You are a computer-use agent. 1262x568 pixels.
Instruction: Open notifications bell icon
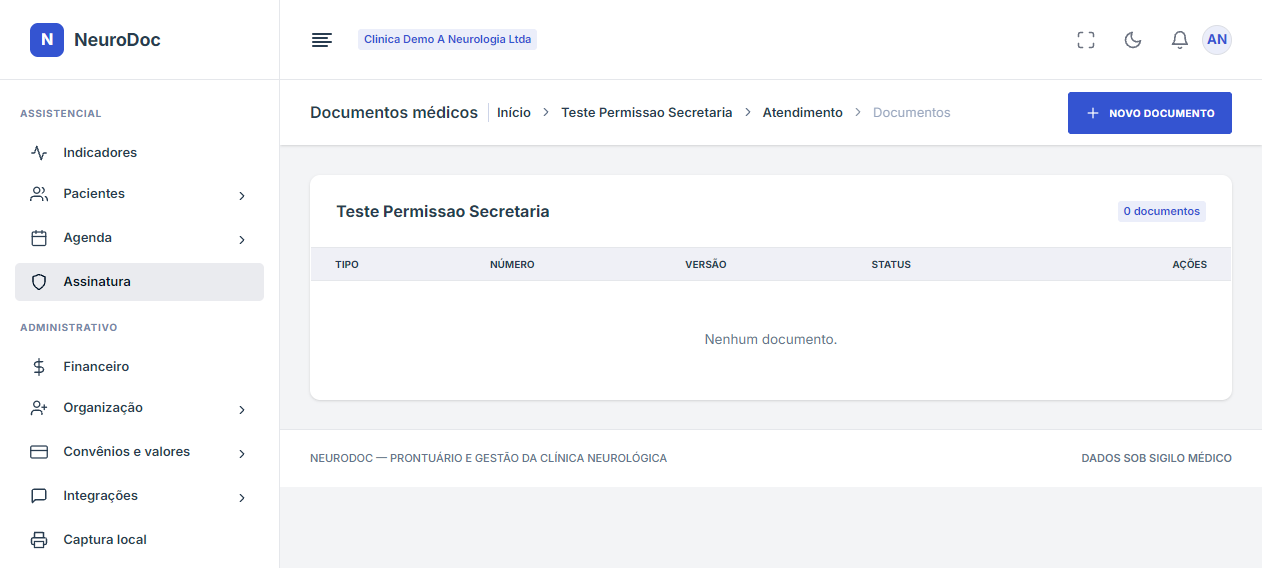point(1180,40)
